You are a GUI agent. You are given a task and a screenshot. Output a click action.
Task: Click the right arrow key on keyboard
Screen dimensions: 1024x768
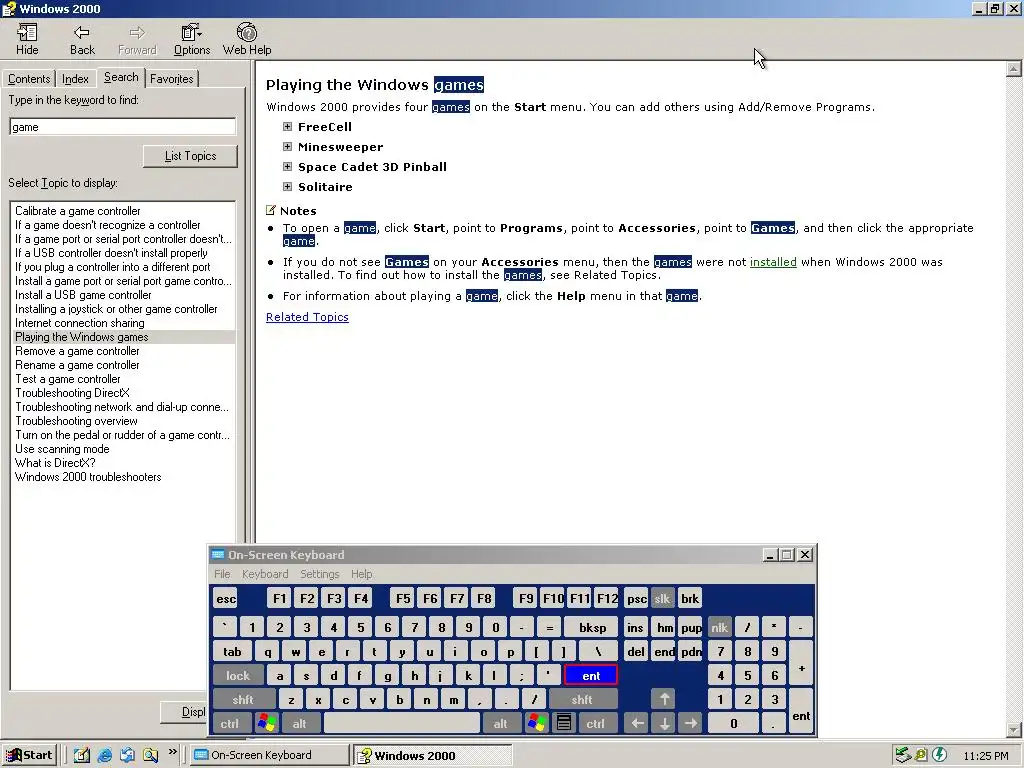pyautogui.click(x=690, y=723)
